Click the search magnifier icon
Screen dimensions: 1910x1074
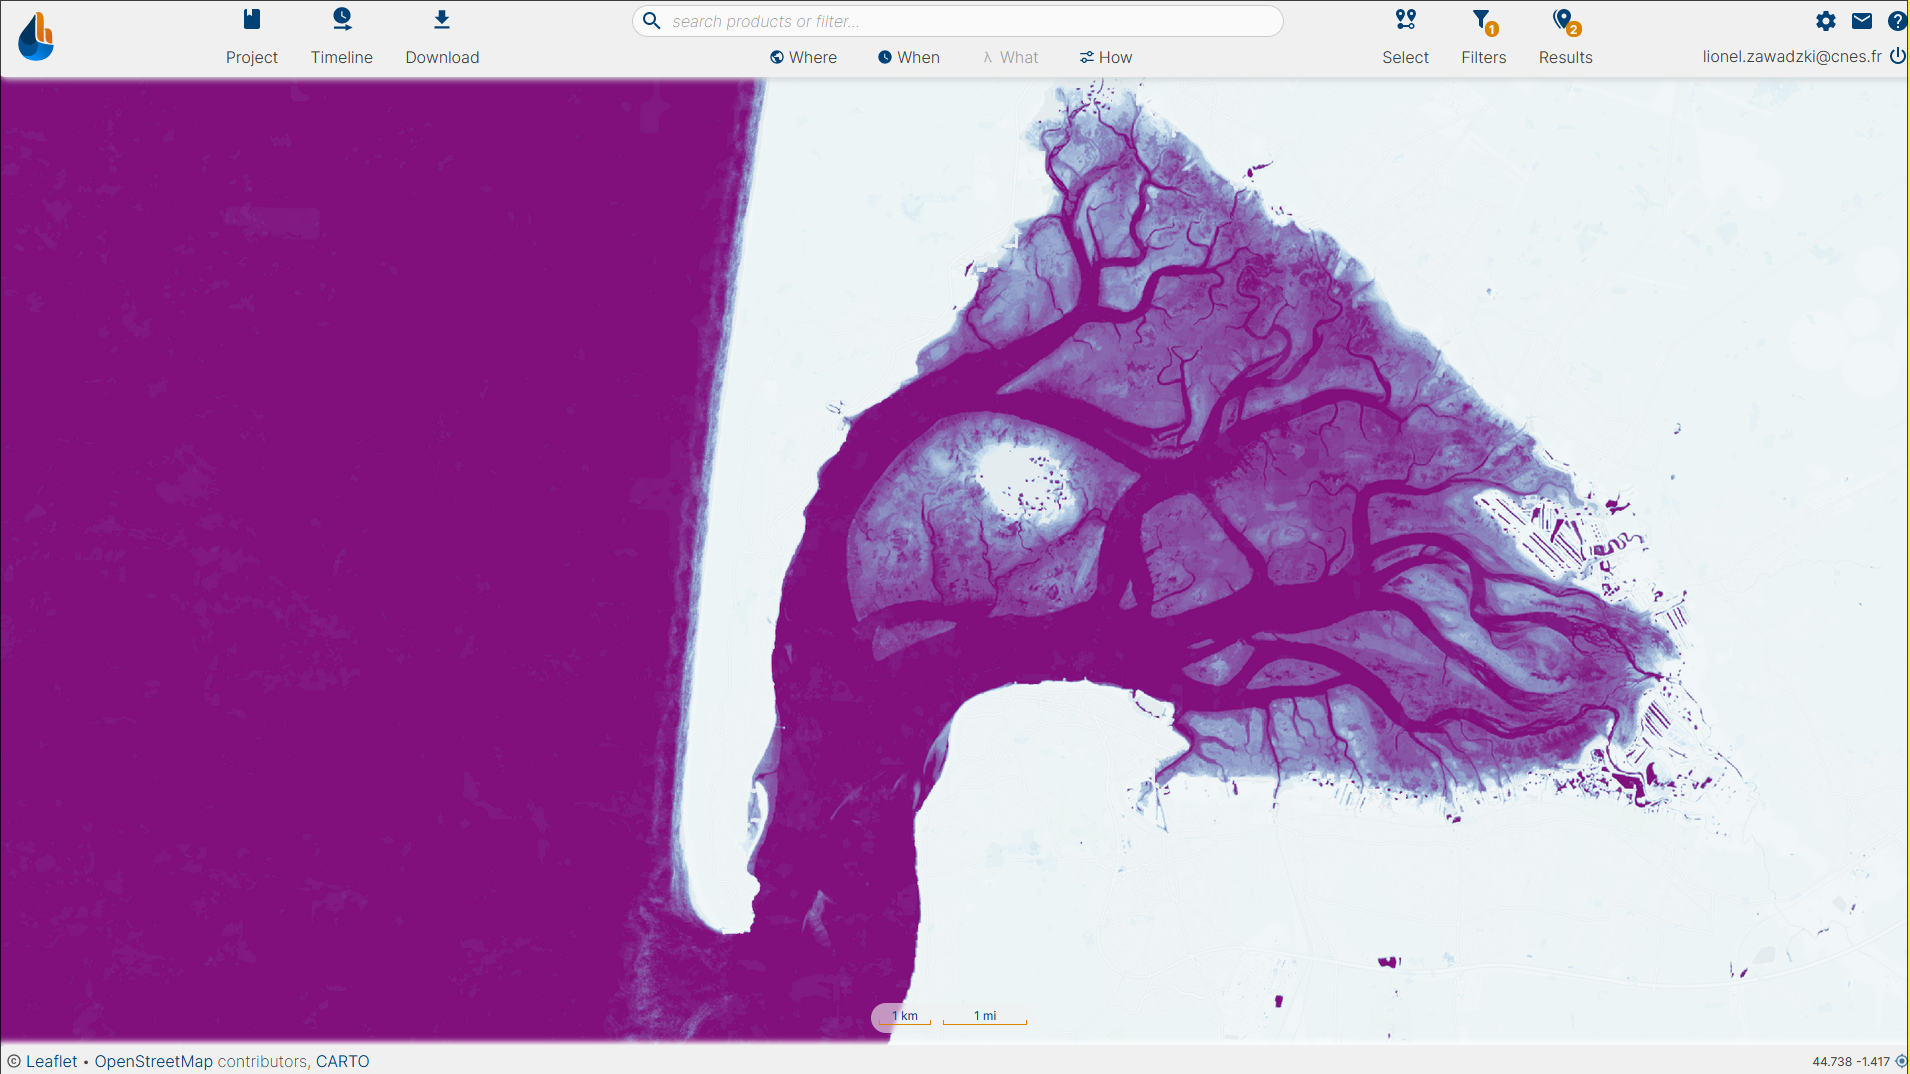652,21
